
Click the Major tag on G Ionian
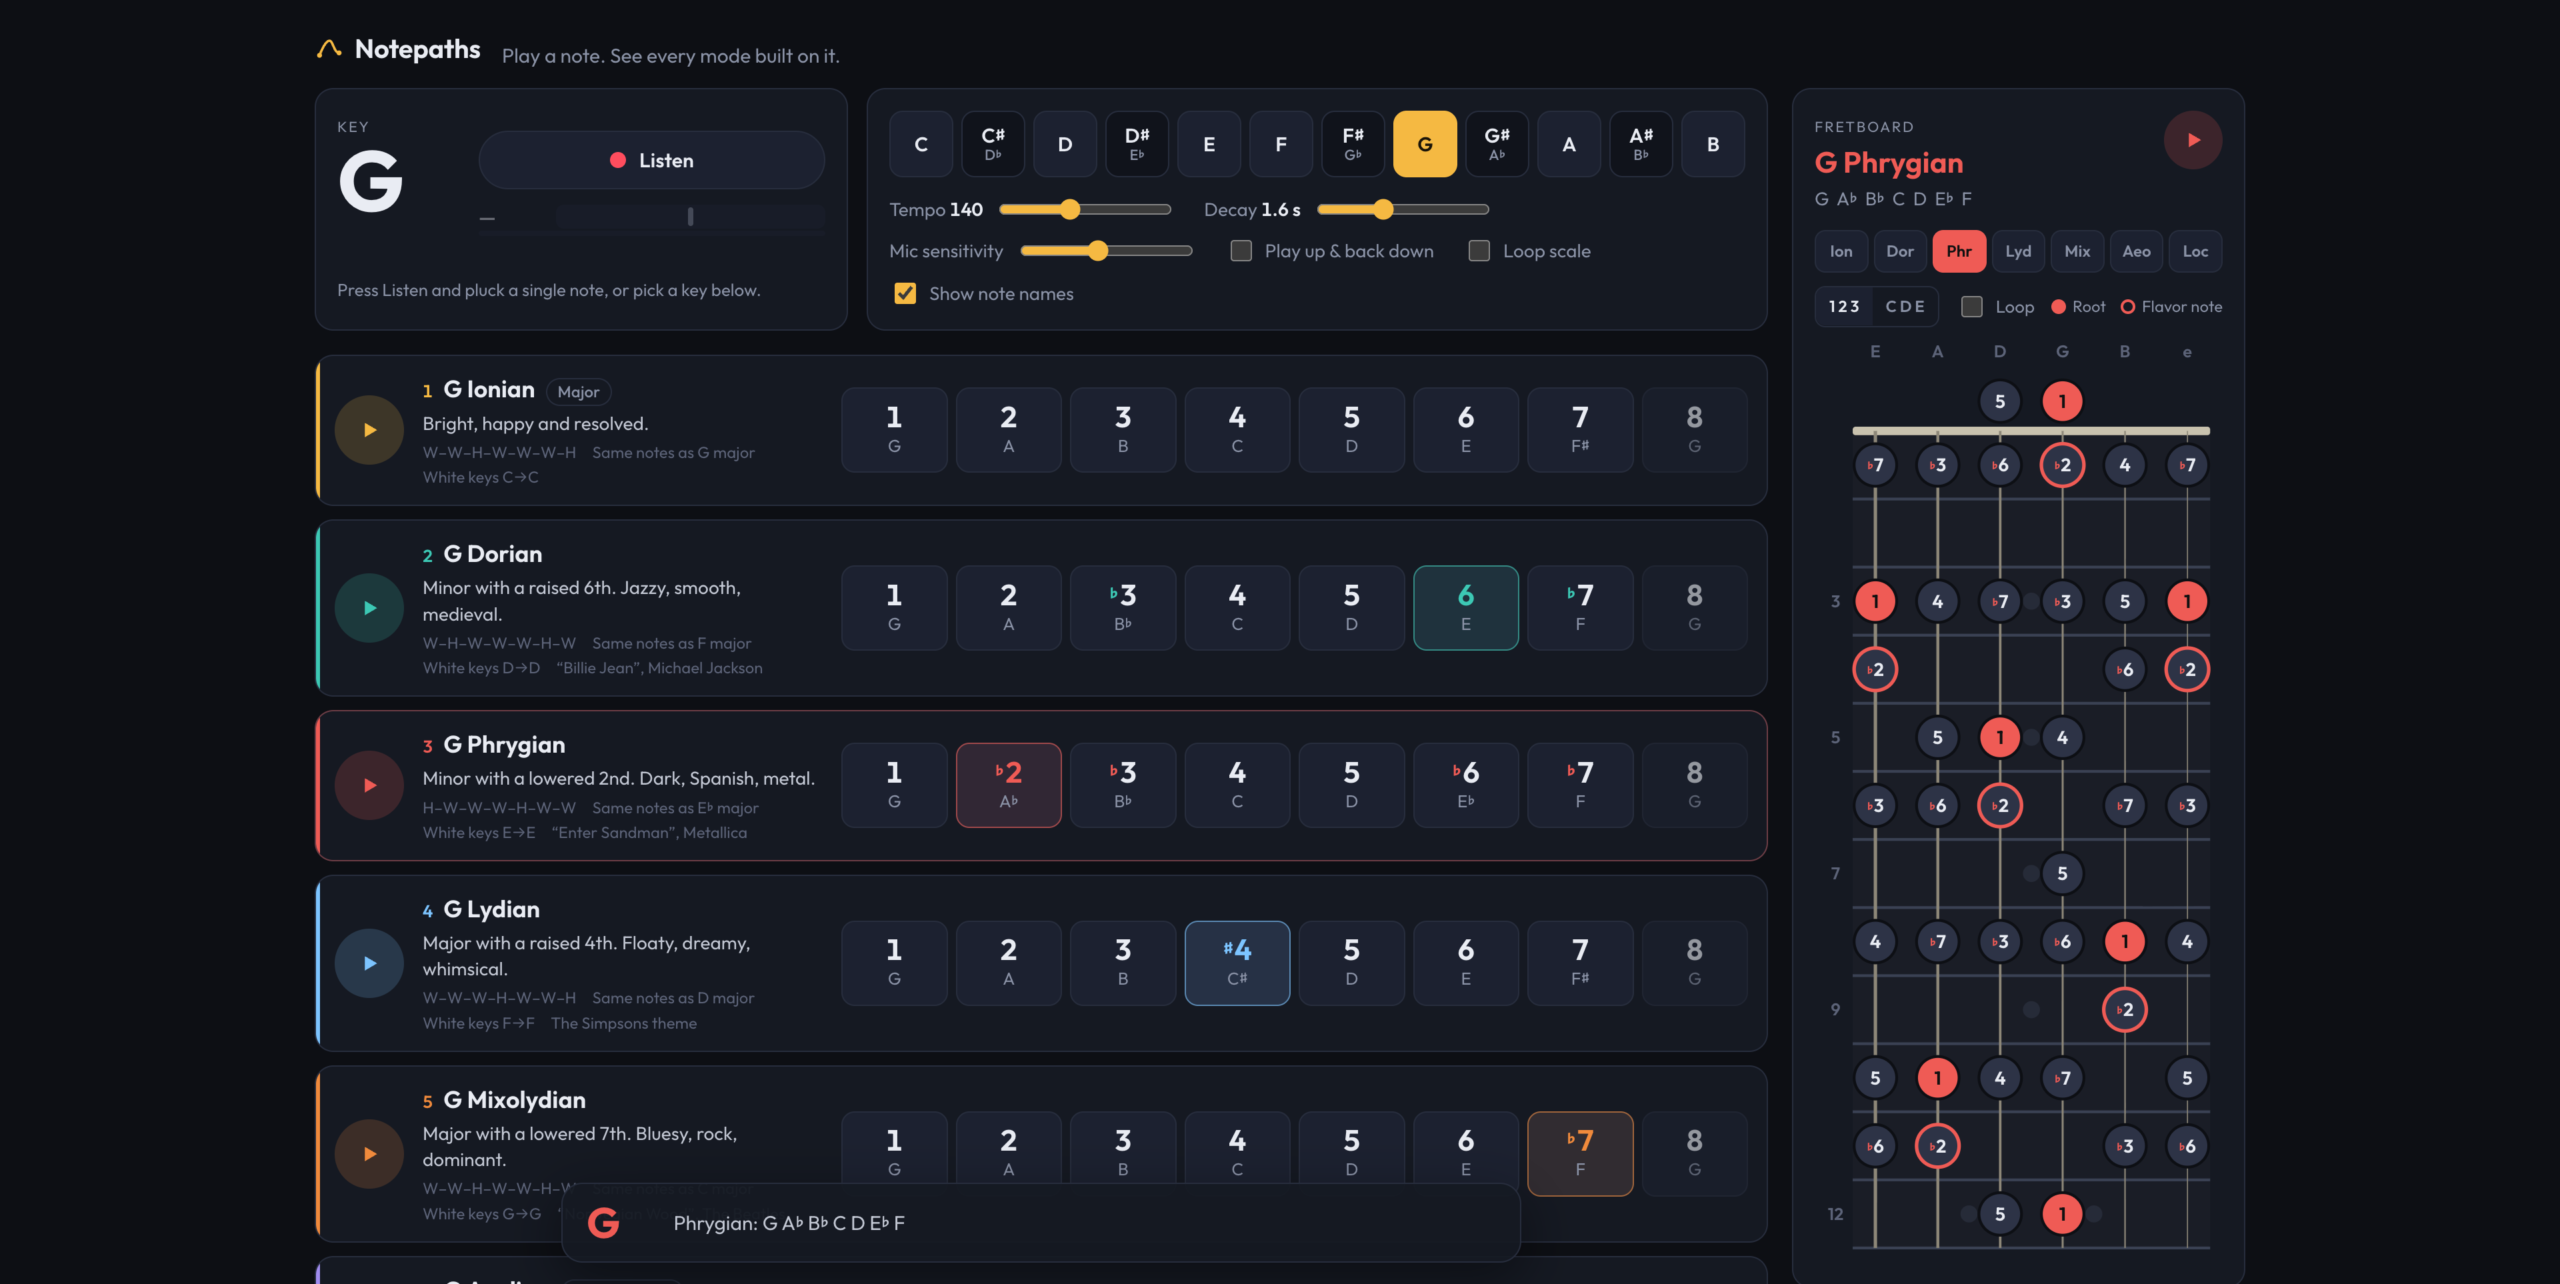pos(579,392)
